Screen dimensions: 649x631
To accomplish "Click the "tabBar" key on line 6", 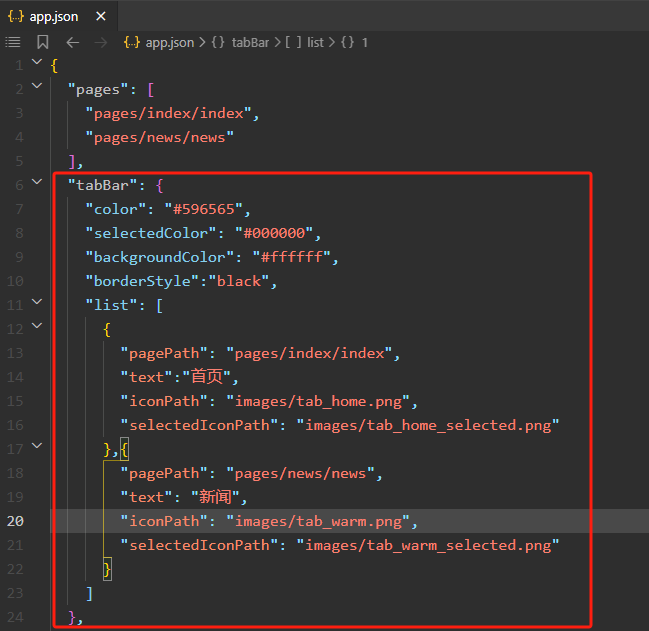I will point(102,185).
